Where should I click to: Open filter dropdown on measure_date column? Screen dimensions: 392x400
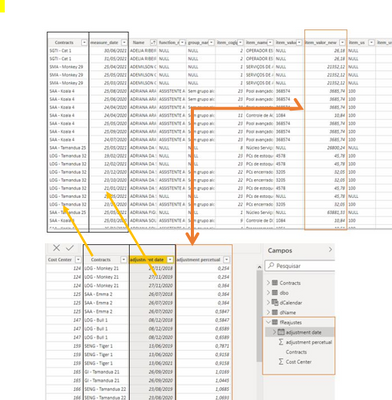pos(124,43)
